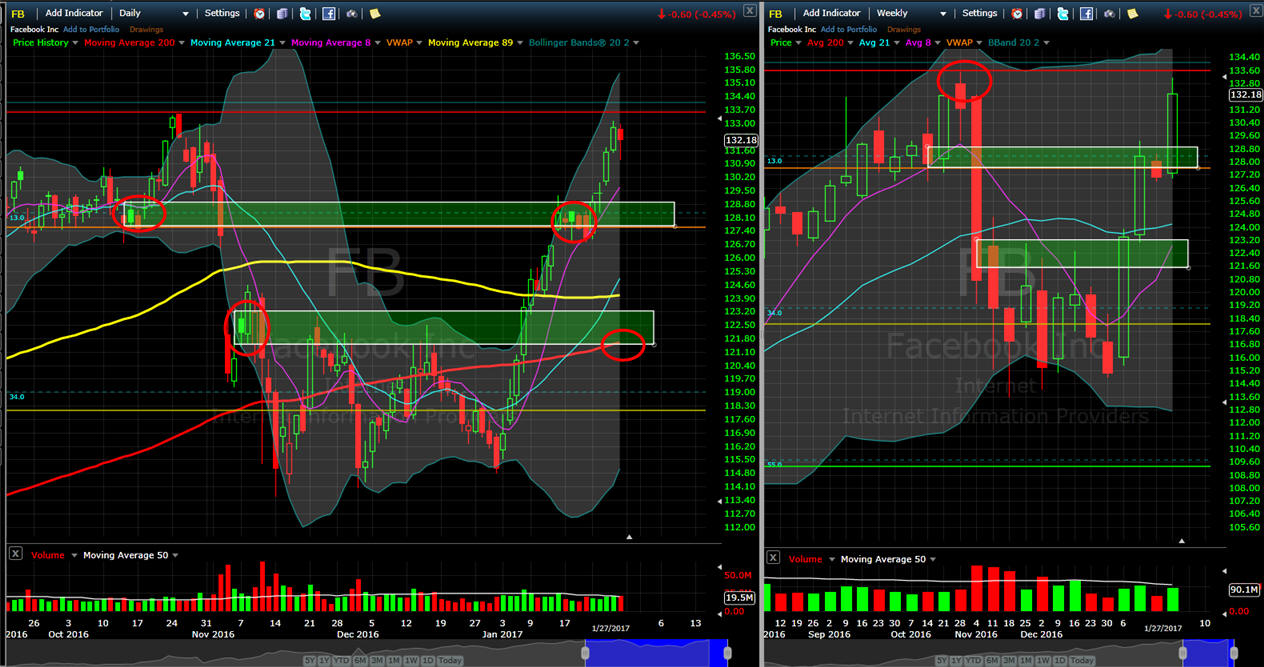
Task: Click the Twitter bird icon on weekly chart
Action: click(x=1063, y=14)
